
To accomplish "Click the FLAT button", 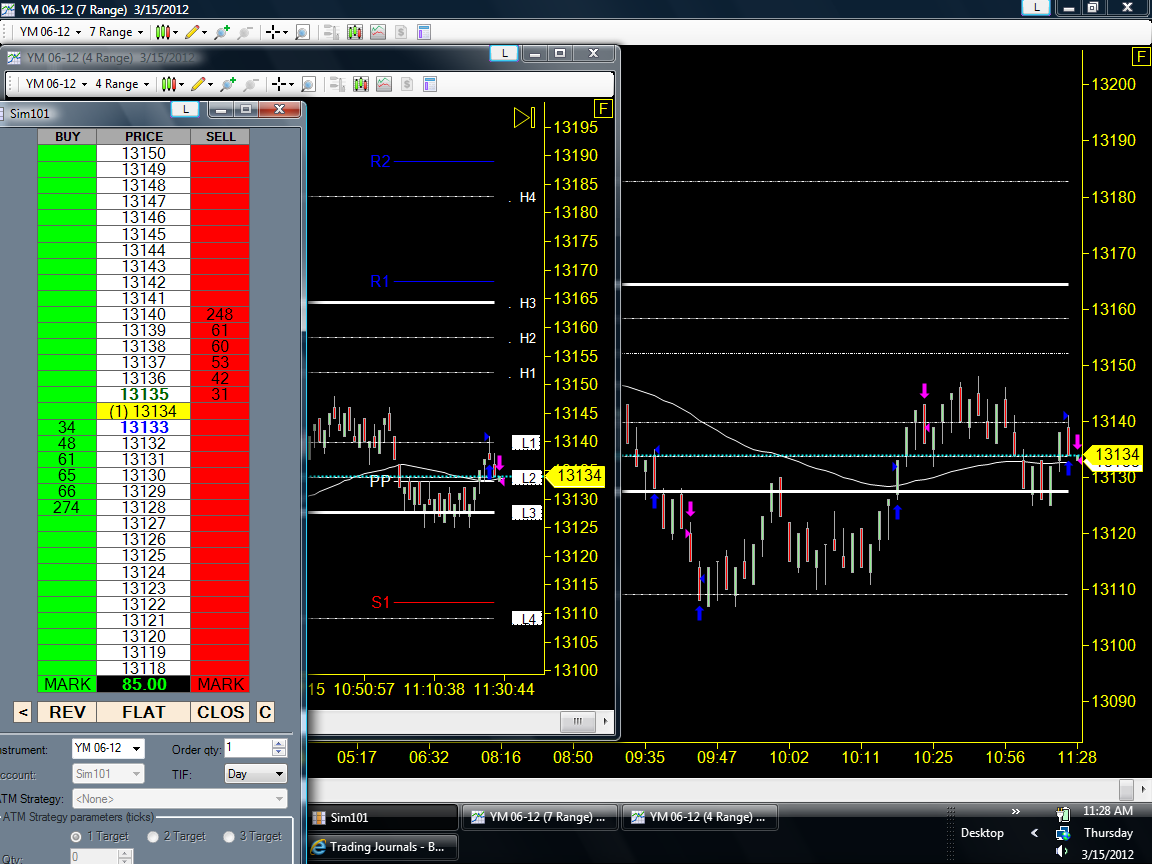I will coord(143,712).
